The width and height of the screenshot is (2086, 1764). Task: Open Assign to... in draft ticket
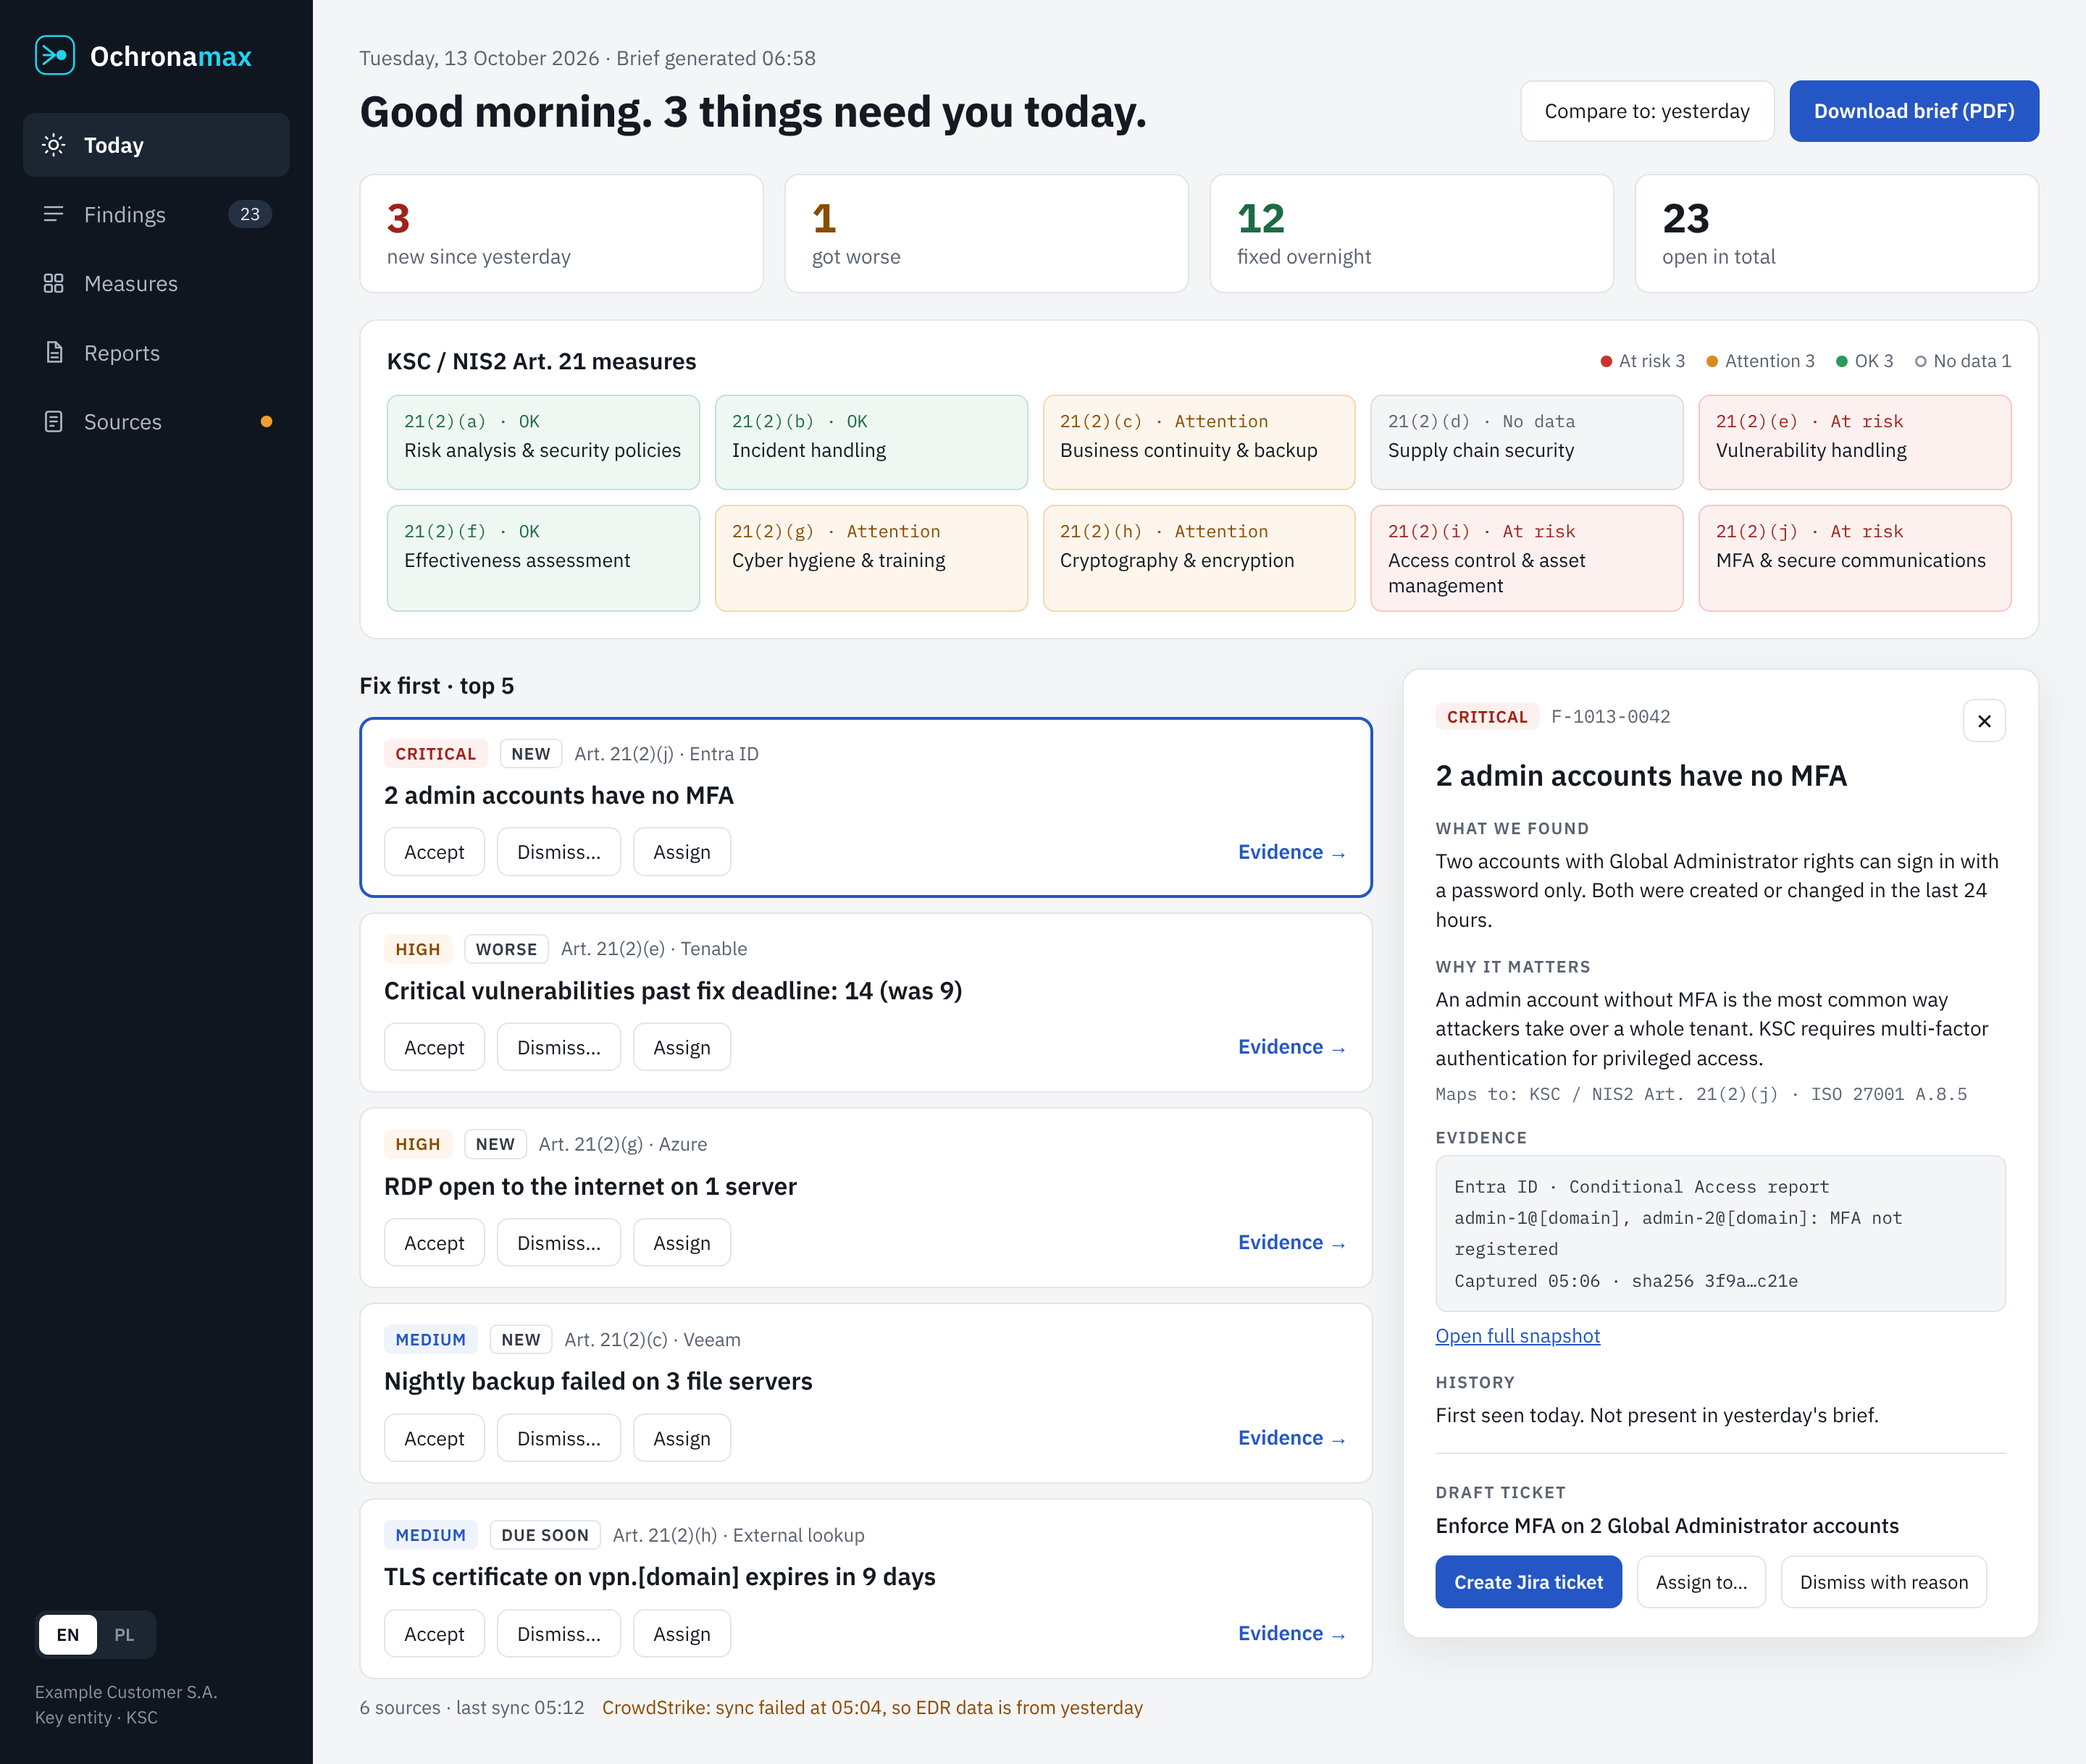1701,1582
